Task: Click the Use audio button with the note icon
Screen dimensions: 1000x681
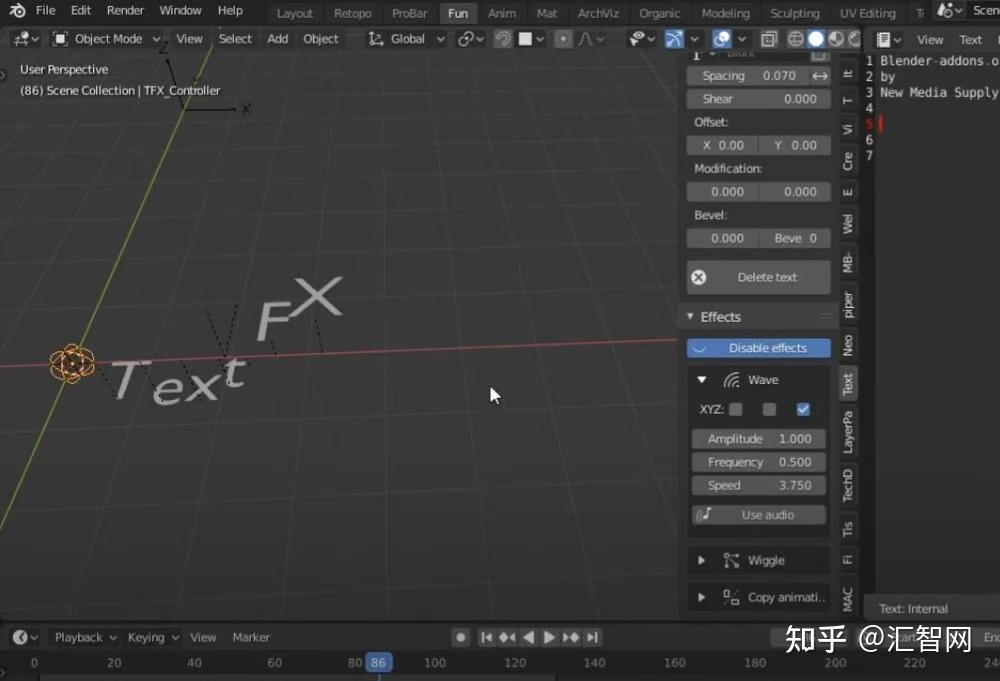Action: [758, 514]
